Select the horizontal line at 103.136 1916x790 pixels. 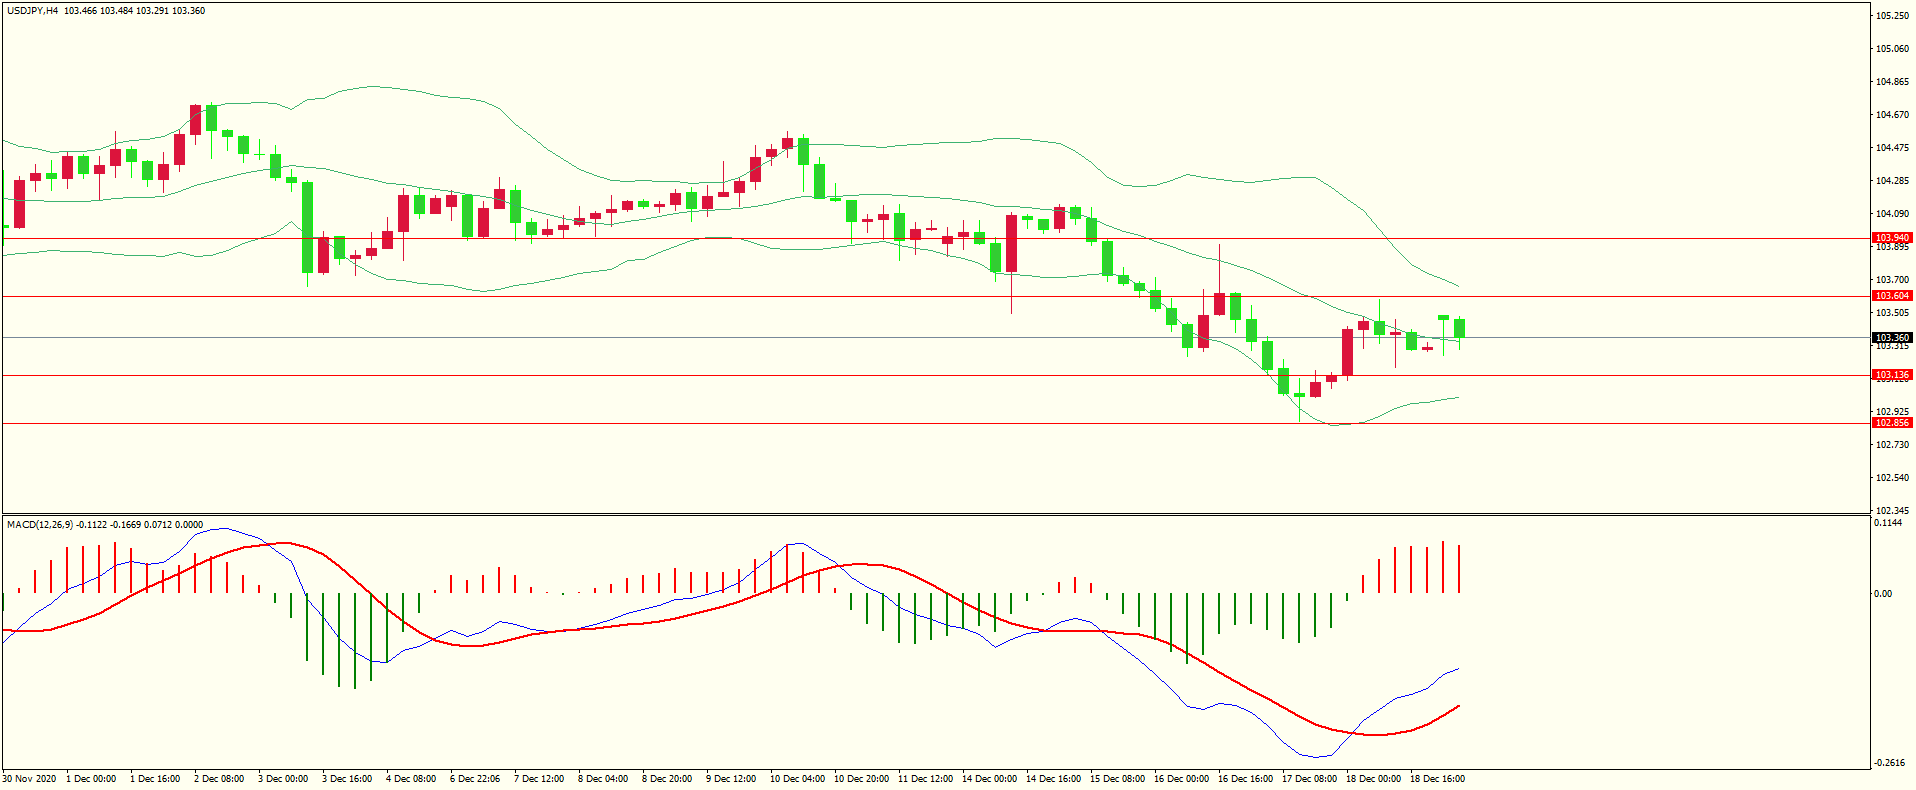(x=936, y=375)
